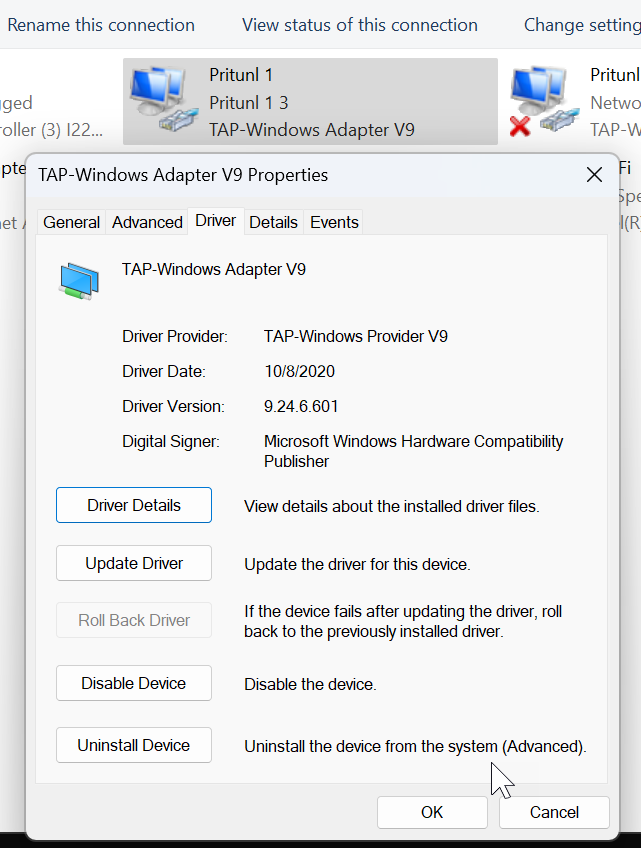The height and width of the screenshot is (848, 641).
Task: Open the Events tab
Action: pyautogui.click(x=334, y=222)
